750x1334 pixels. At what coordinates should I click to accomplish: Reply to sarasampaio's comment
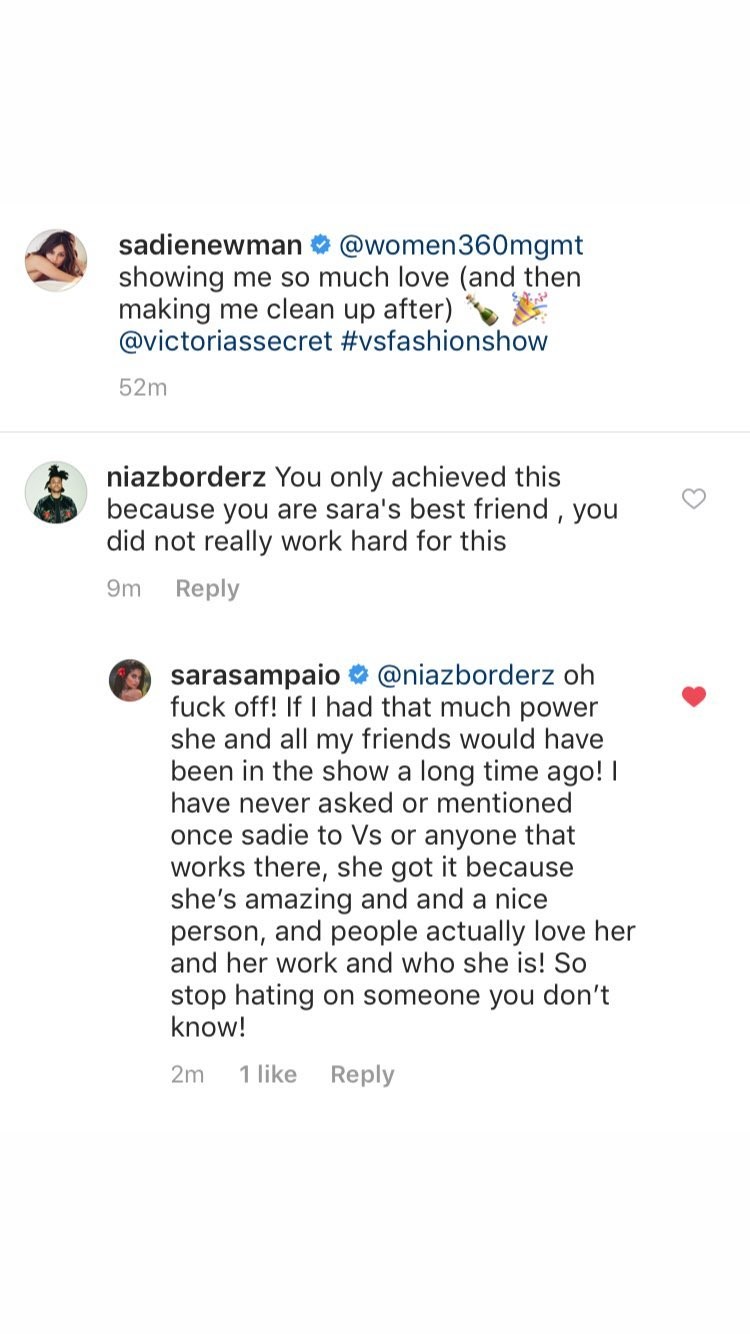362,1074
